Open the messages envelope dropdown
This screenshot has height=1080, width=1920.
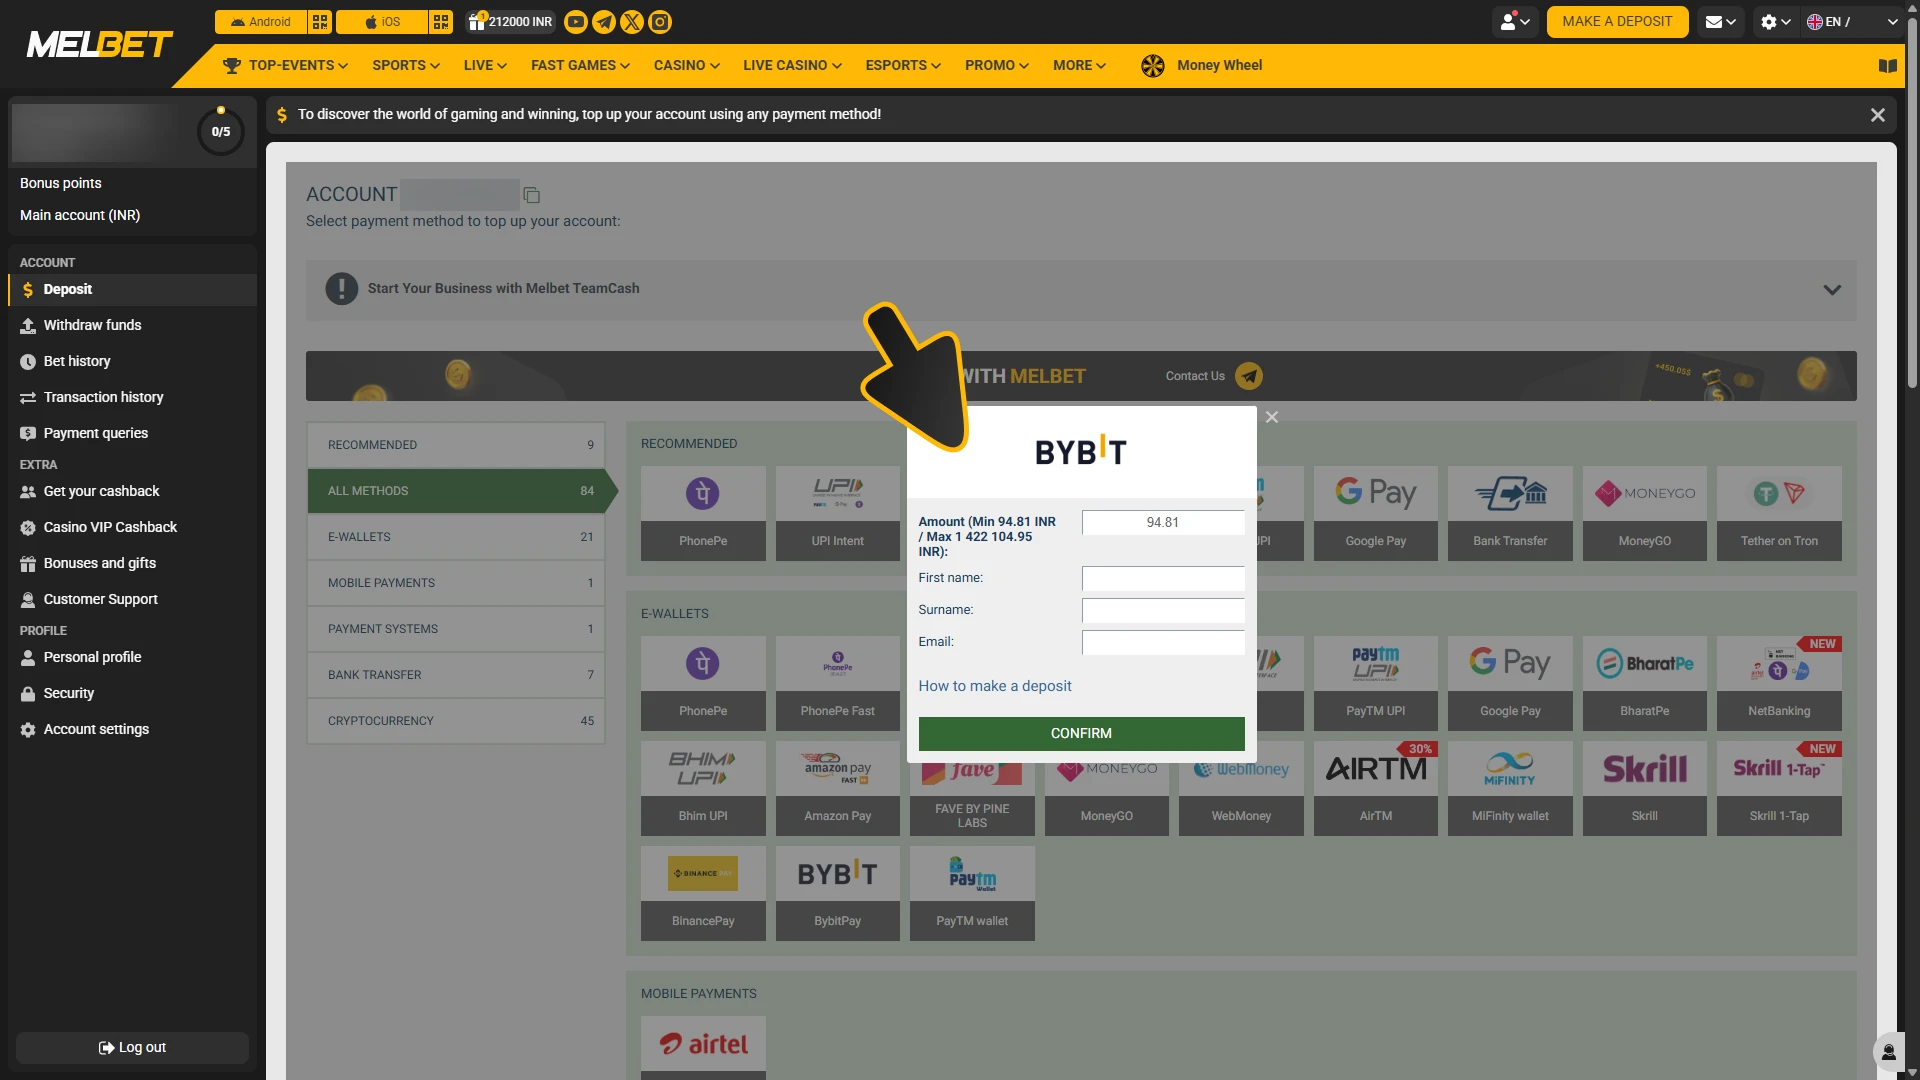pos(1720,22)
